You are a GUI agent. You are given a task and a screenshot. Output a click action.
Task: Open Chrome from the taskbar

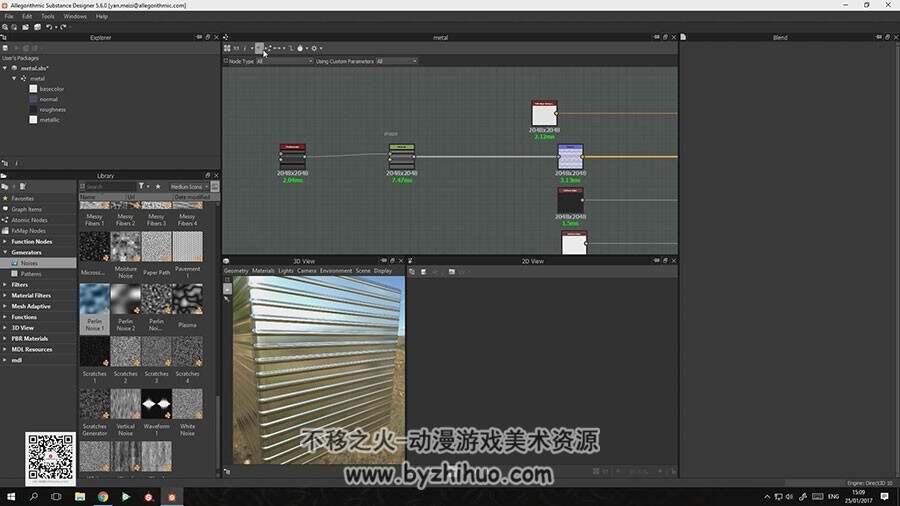coord(103,497)
